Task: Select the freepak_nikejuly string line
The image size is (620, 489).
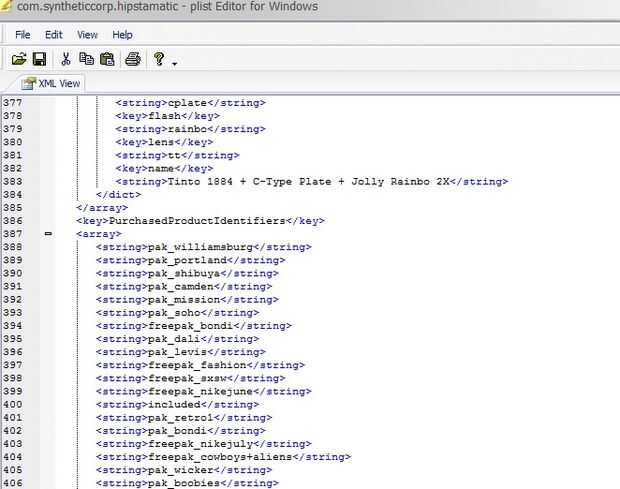Action: (x=204, y=444)
